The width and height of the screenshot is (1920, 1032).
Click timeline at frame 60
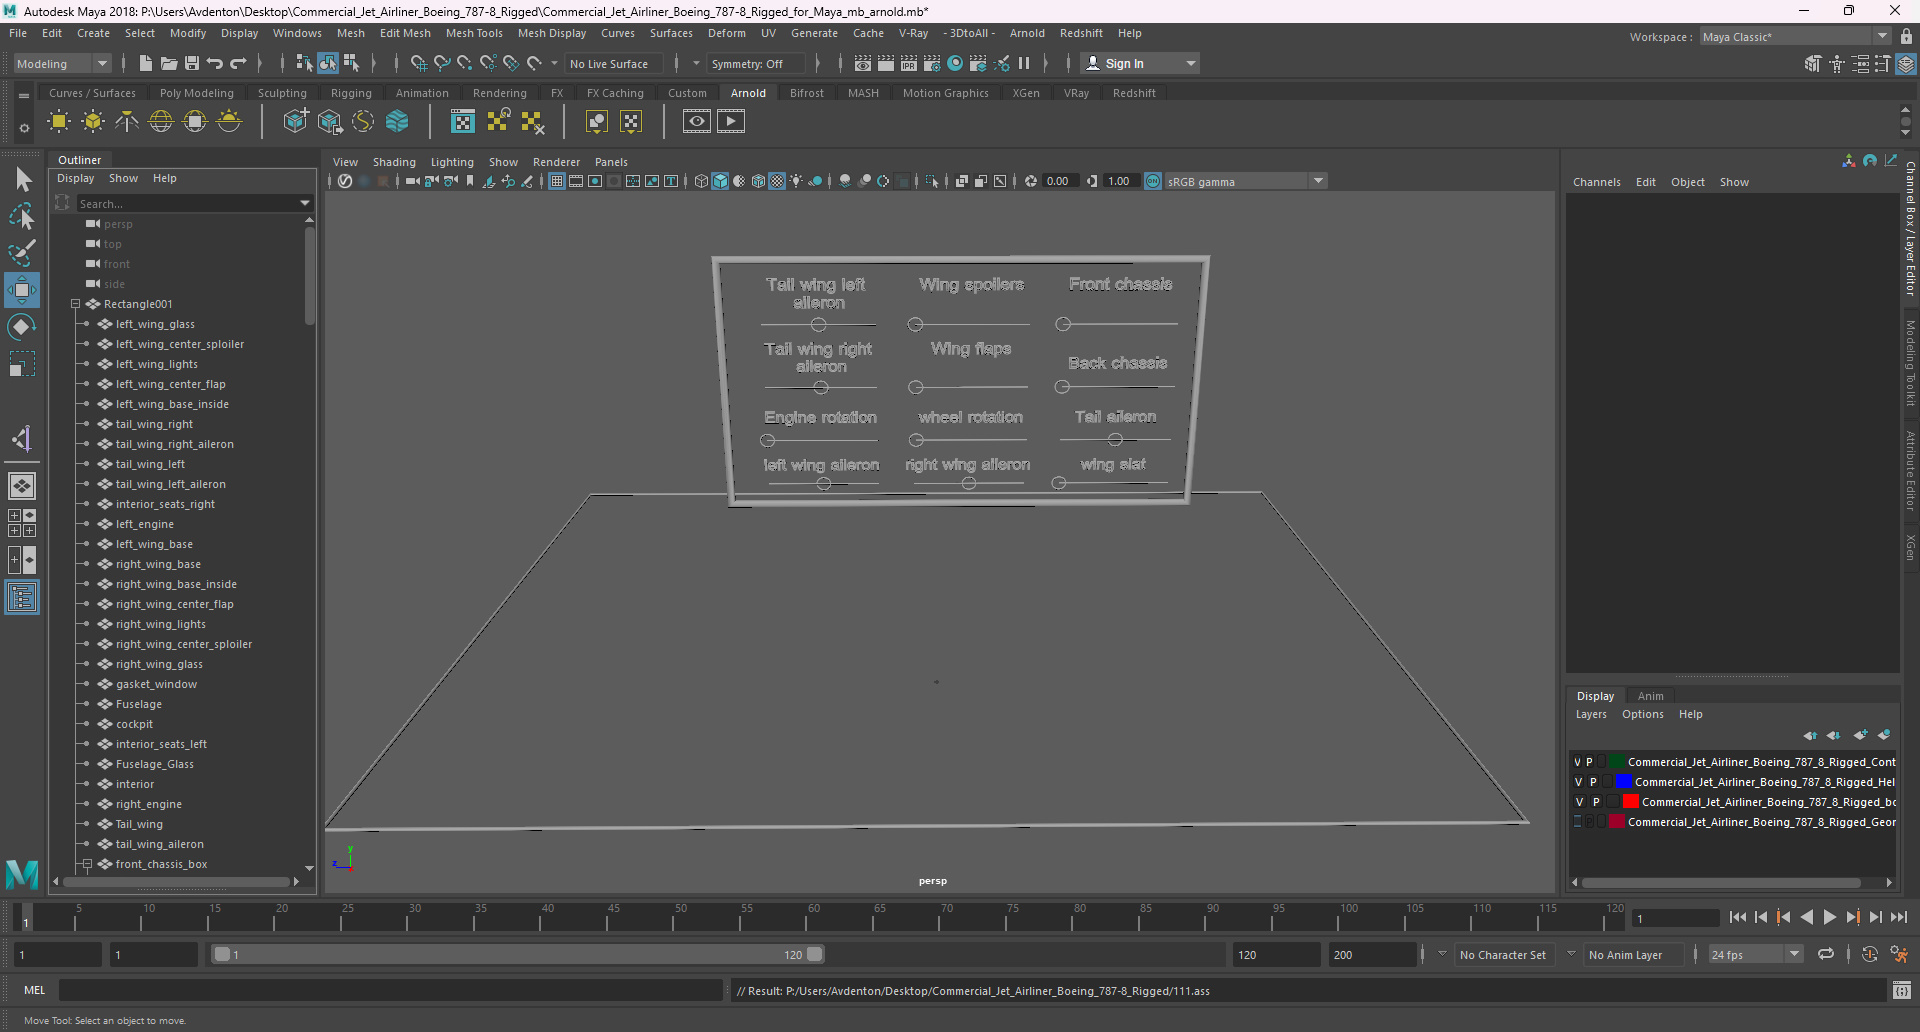click(814, 917)
